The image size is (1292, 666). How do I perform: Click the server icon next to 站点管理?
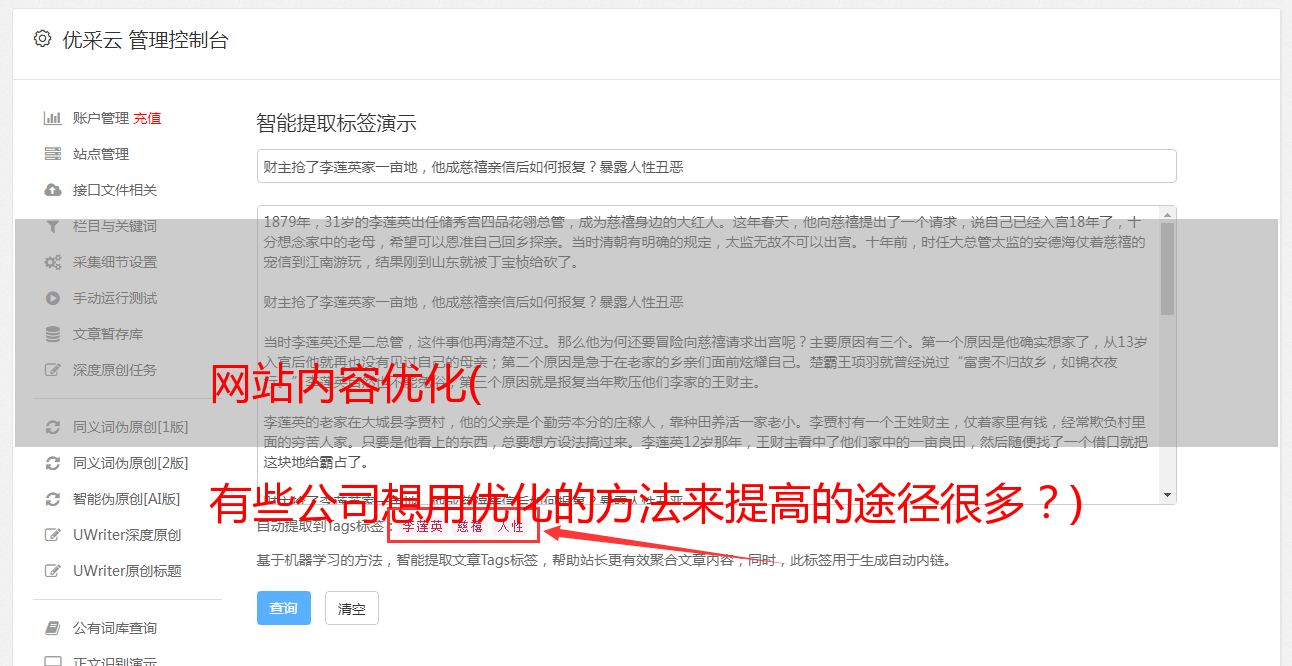52,154
